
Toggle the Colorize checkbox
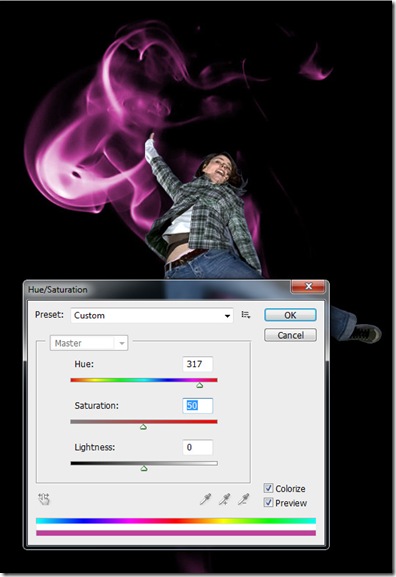268,488
